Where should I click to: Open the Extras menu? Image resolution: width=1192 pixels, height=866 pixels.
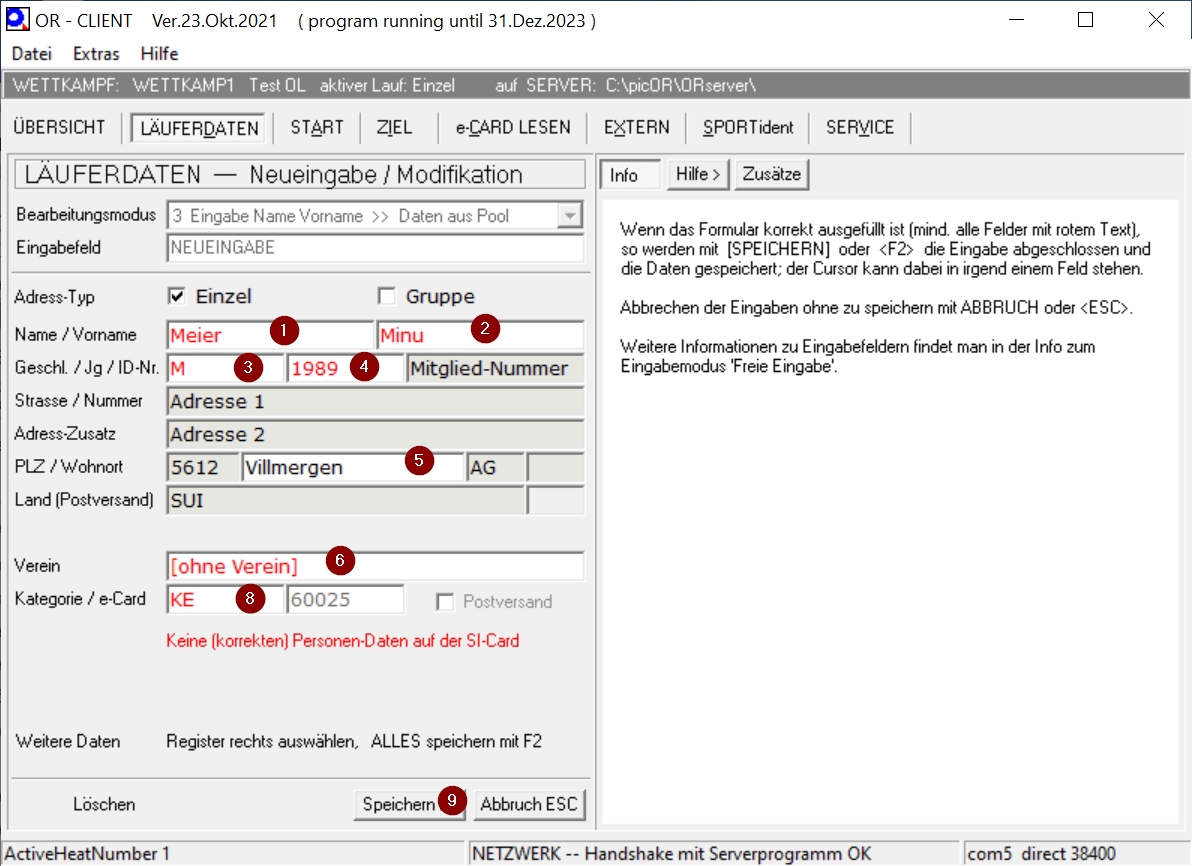(96, 54)
